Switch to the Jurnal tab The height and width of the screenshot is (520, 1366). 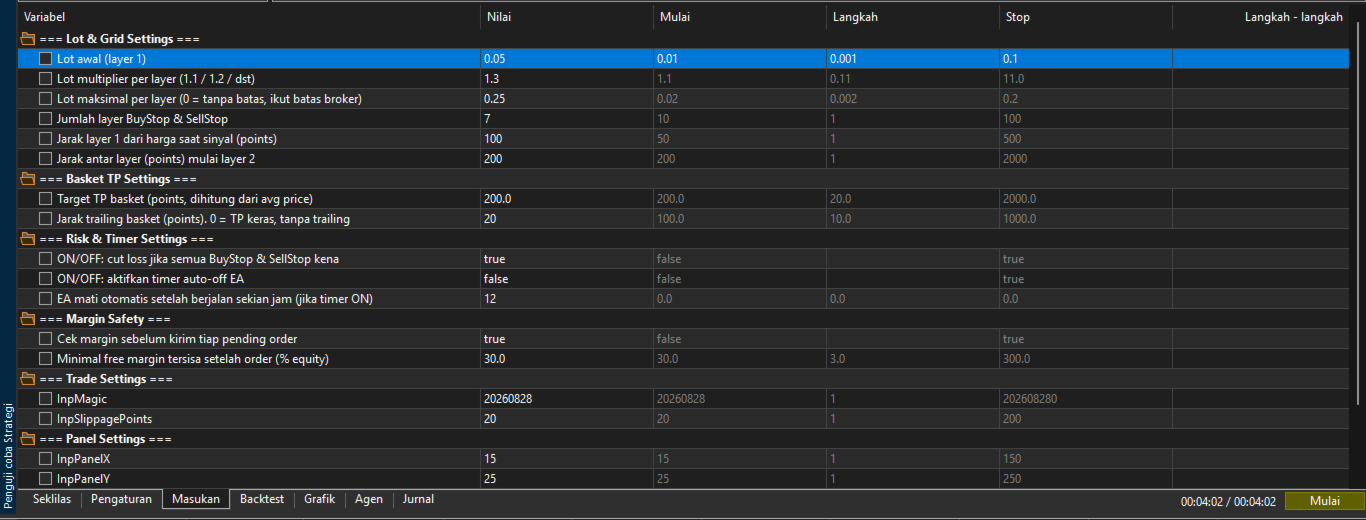tap(418, 499)
